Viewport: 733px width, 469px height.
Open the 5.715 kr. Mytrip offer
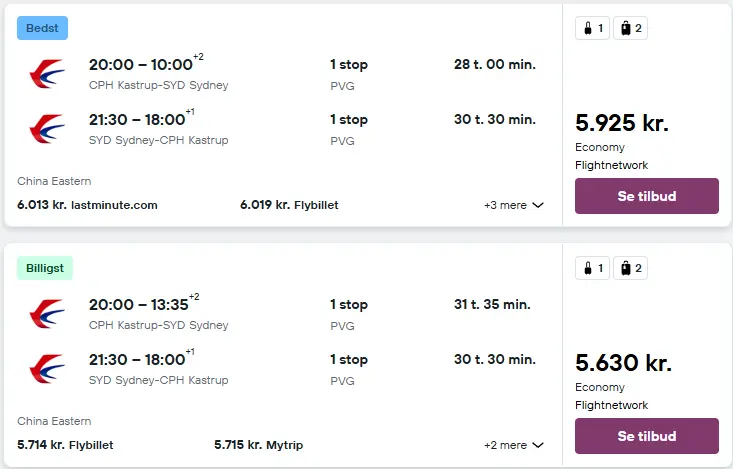(259, 445)
